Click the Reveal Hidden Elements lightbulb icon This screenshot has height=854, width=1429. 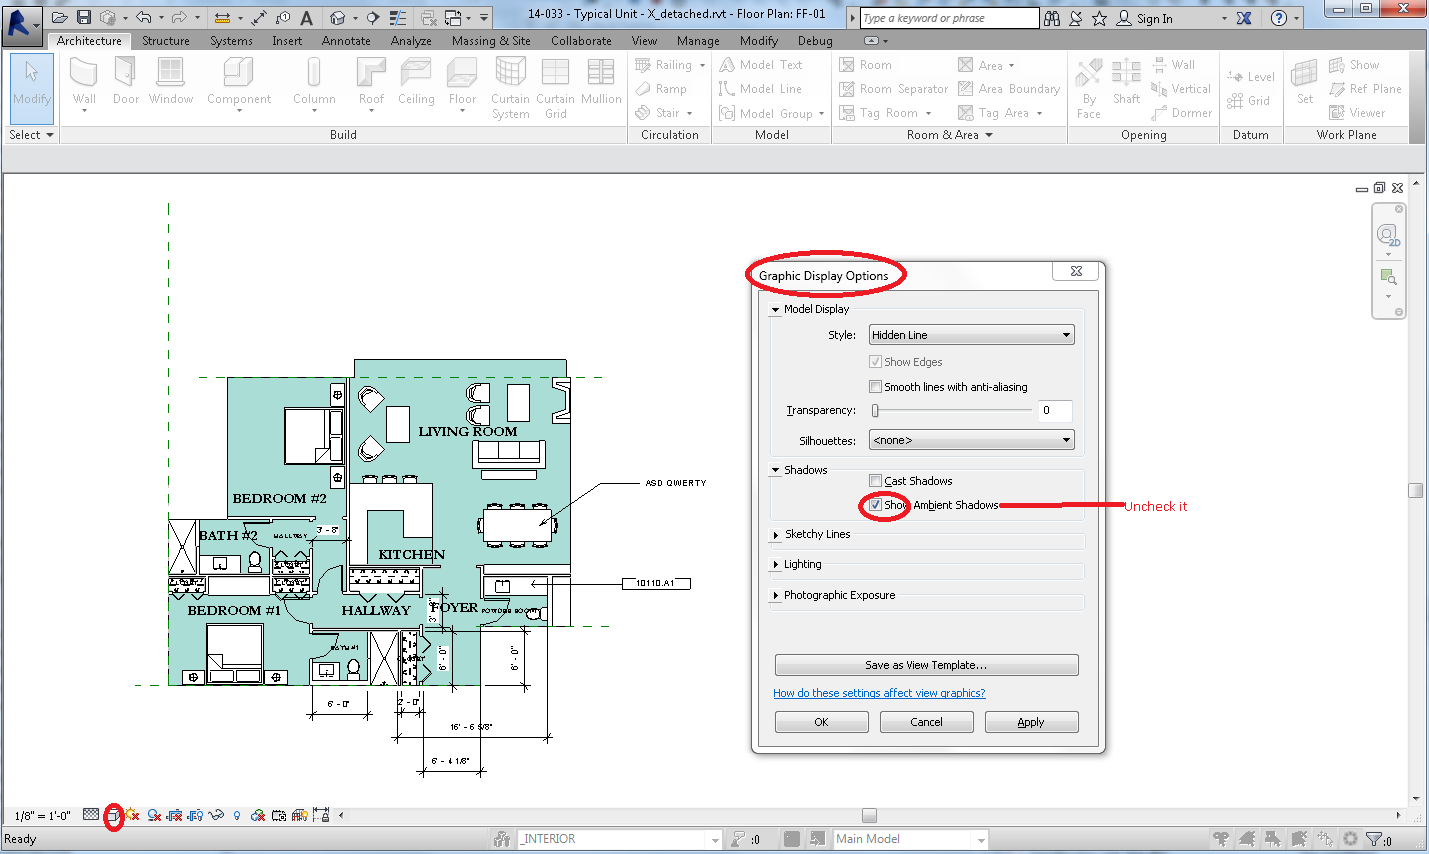tap(236, 816)
